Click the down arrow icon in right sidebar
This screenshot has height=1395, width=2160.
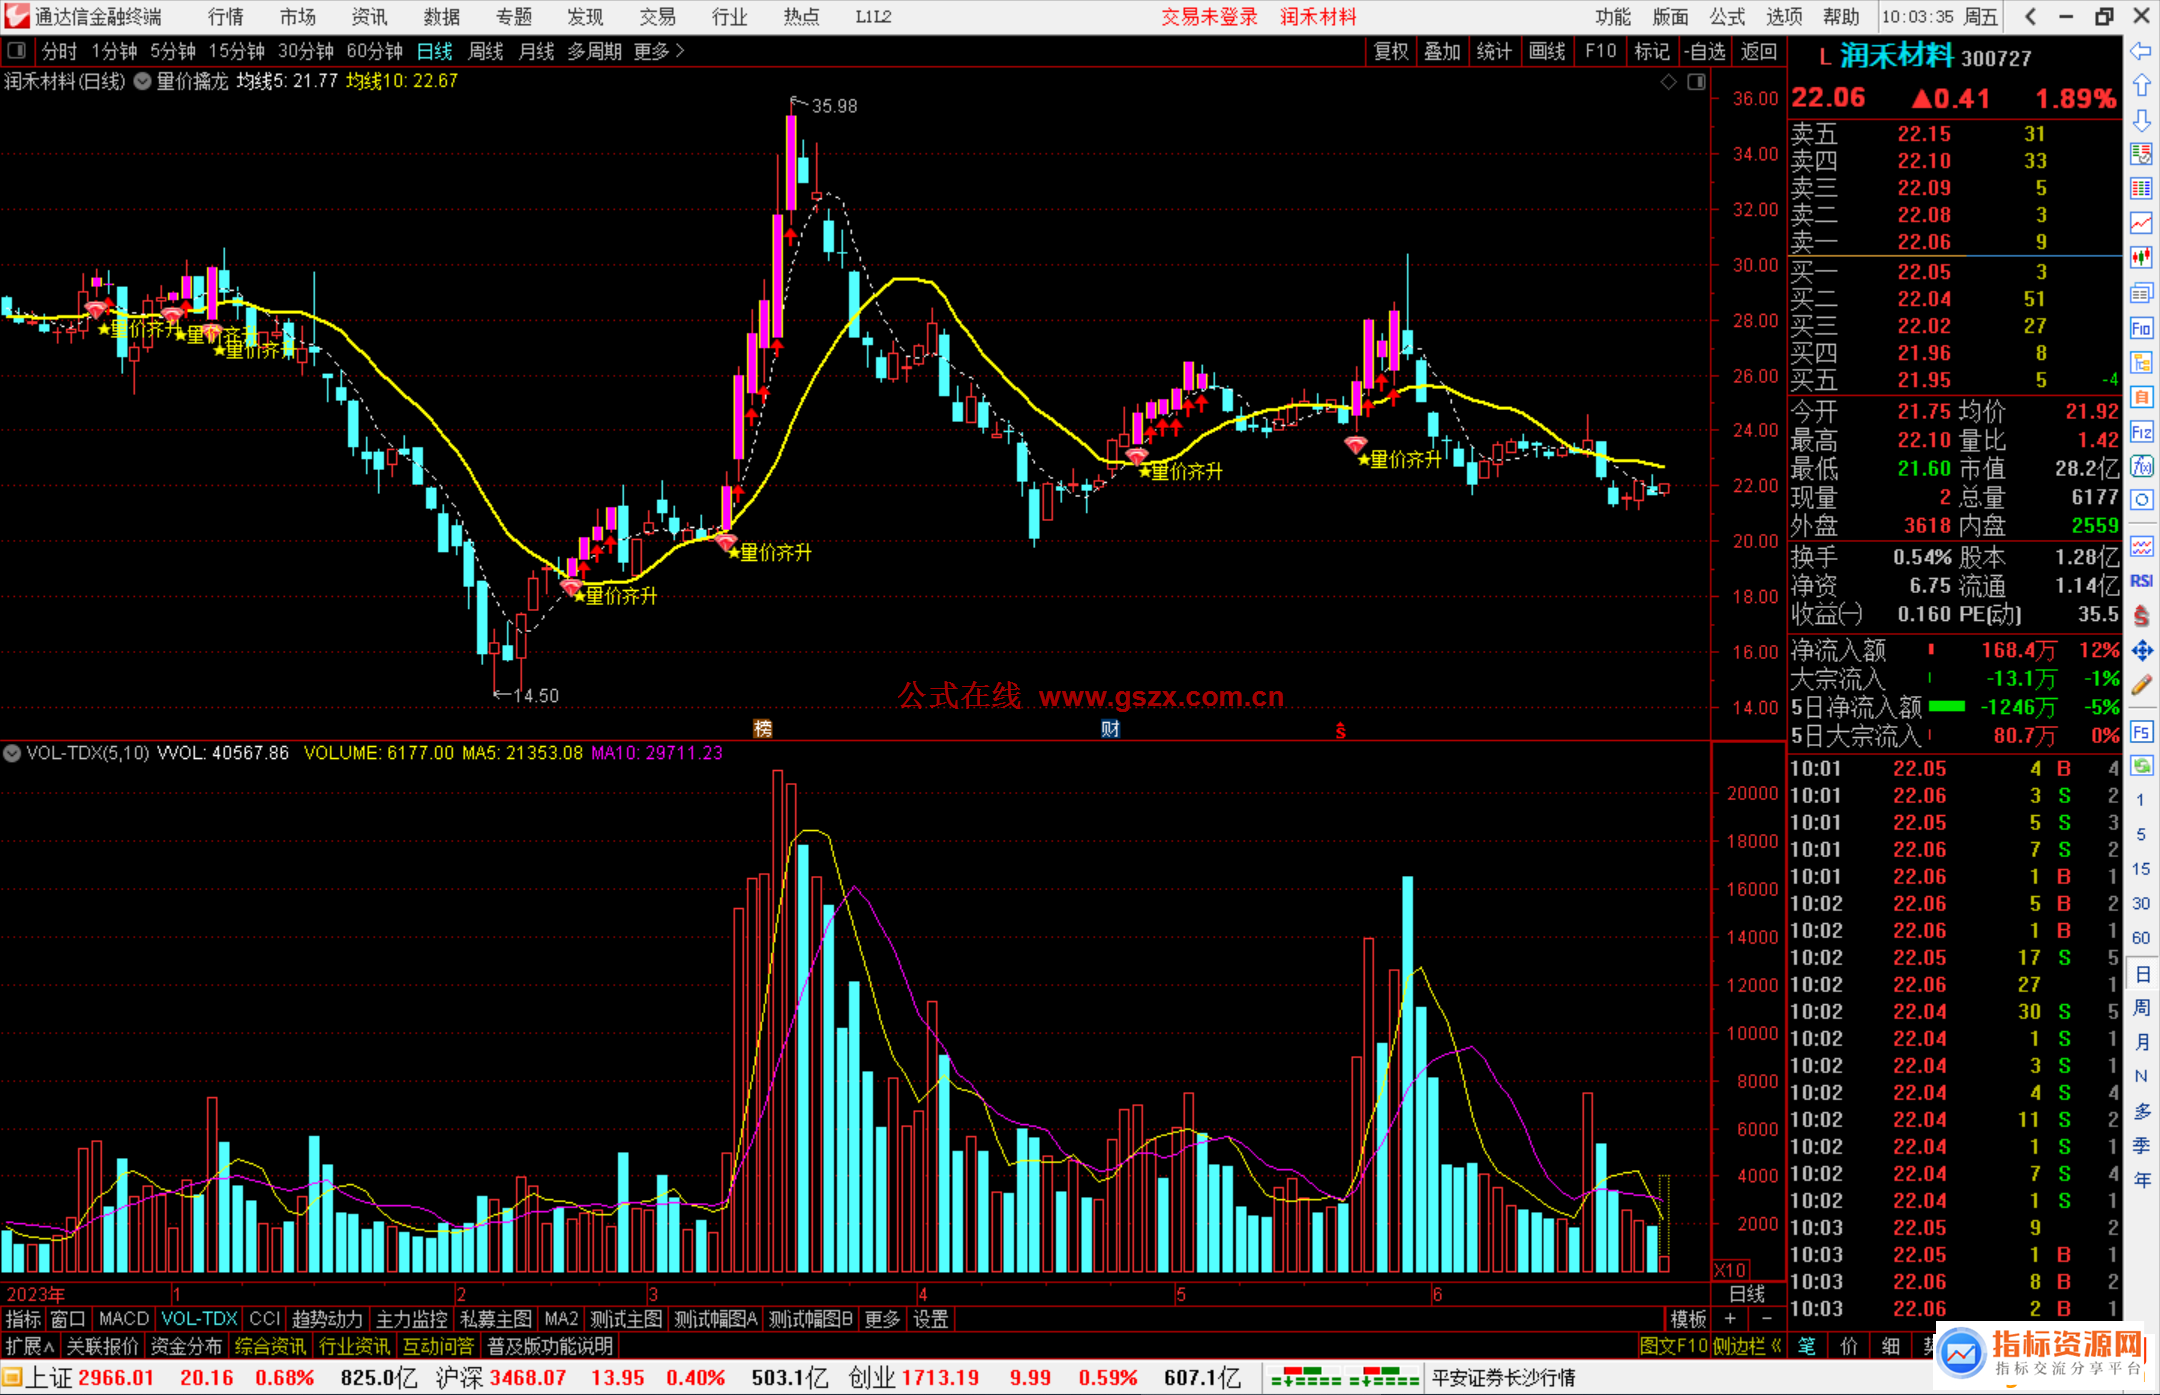2141,120
